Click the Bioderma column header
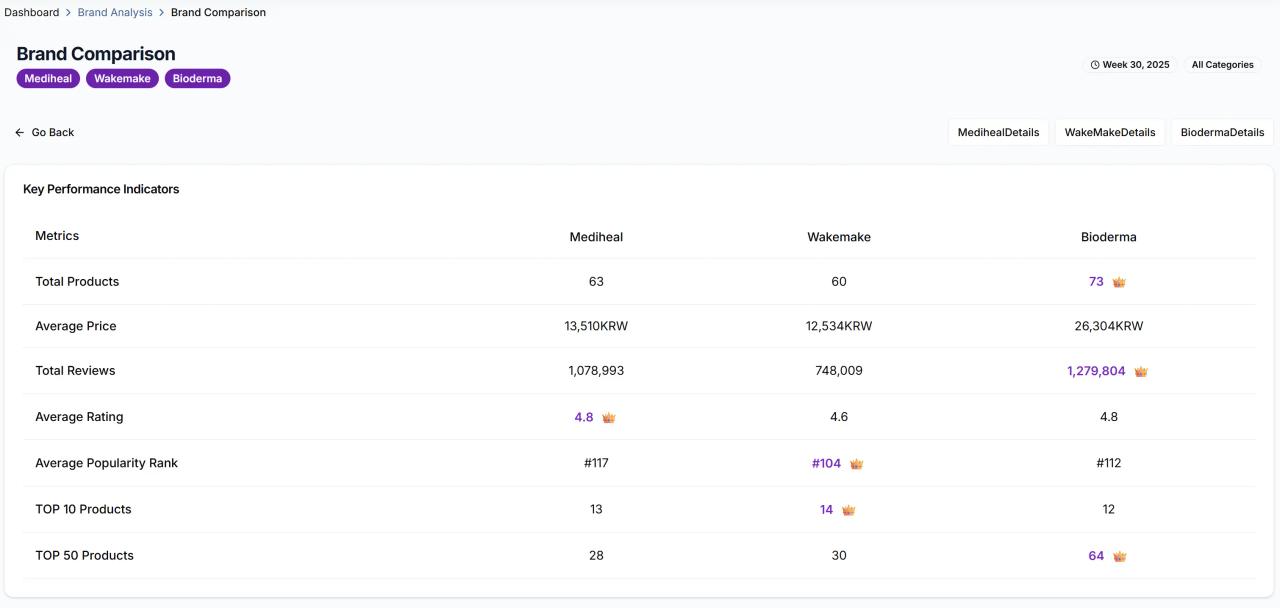This screenshot has height=608, width=1280. [x=1109, y=237]
